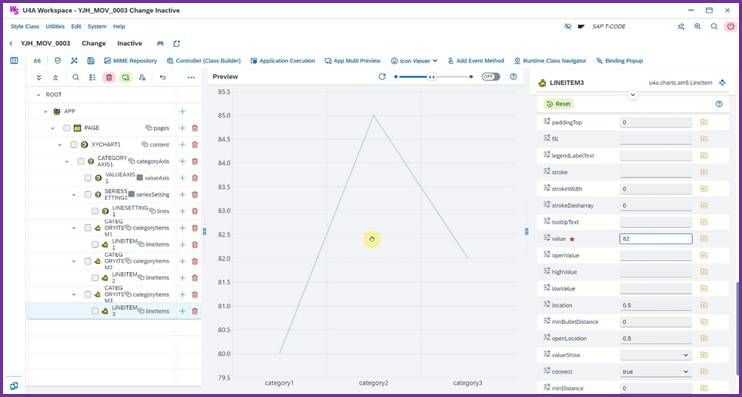Click the green icon in tree toolbar

point(125,77)
